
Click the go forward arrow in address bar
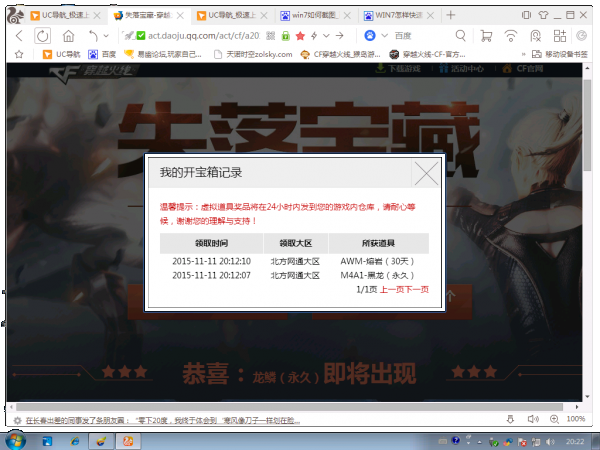pos(339,36)
